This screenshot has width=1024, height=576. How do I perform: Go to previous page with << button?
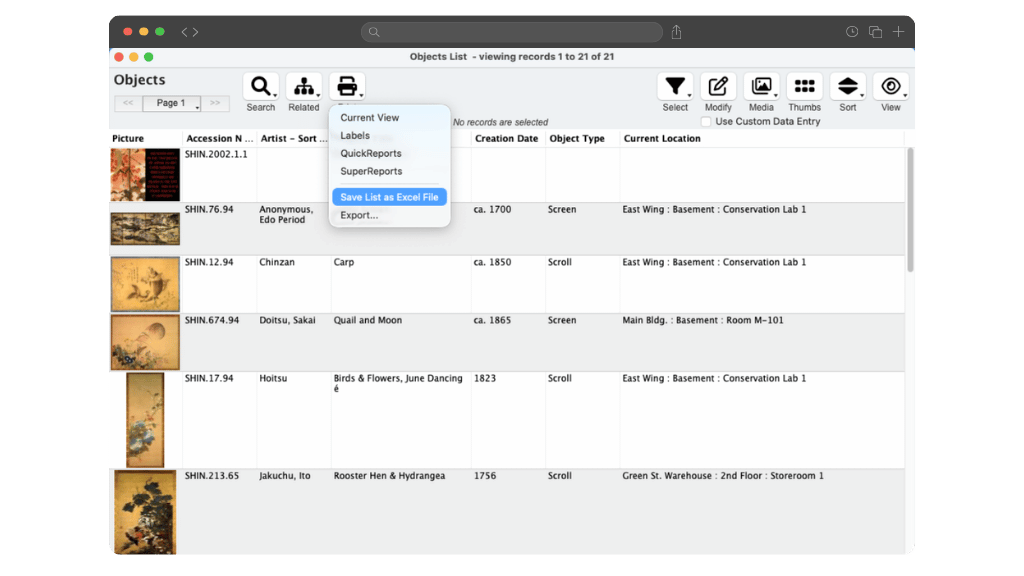(128, 103)
